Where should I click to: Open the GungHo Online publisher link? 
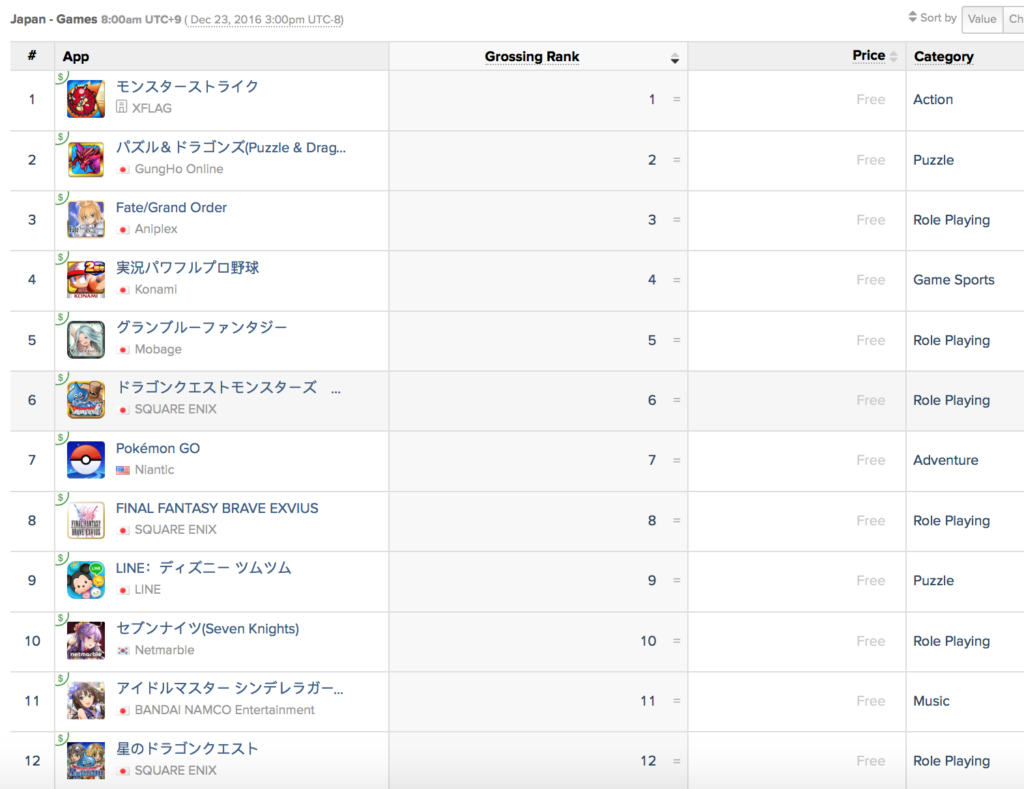pyautogui.click(x=179, y=169)
